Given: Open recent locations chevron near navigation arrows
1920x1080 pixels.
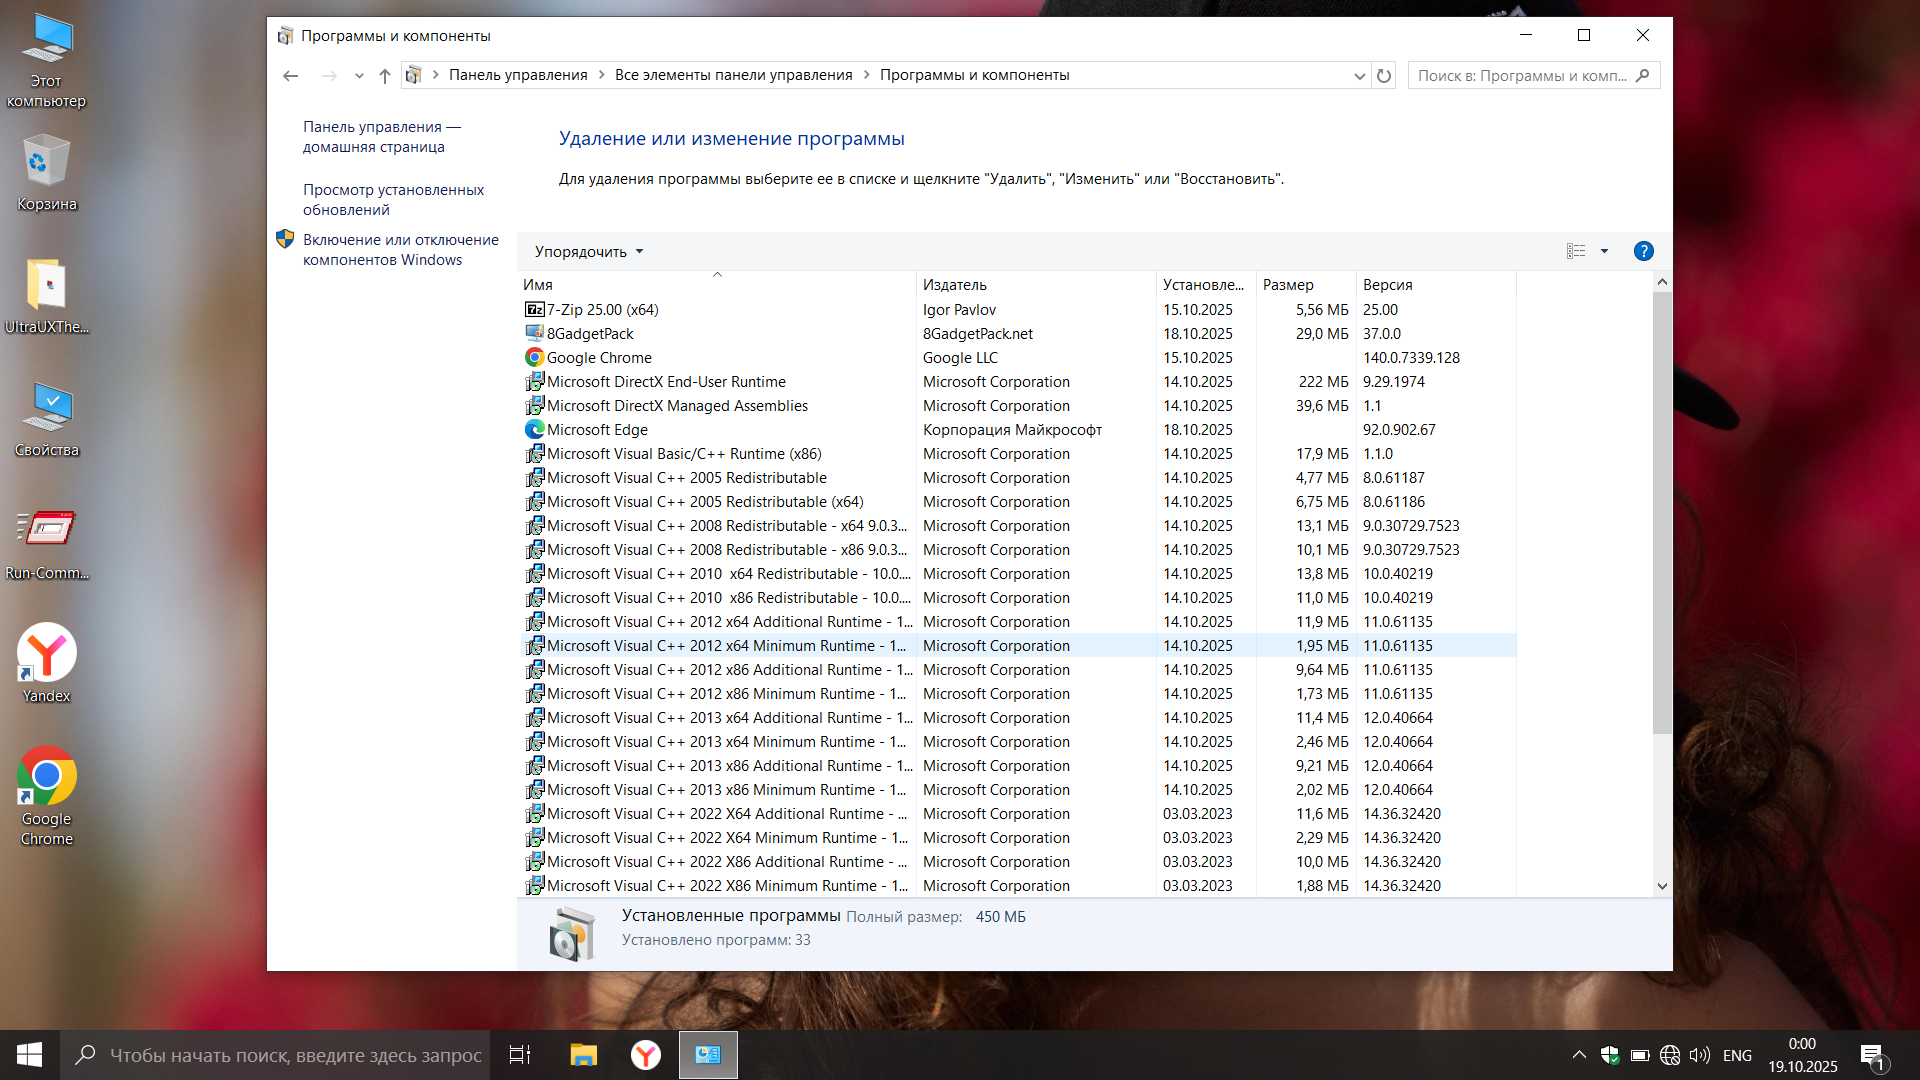Looking at the screenshot, I should (359, 76).
